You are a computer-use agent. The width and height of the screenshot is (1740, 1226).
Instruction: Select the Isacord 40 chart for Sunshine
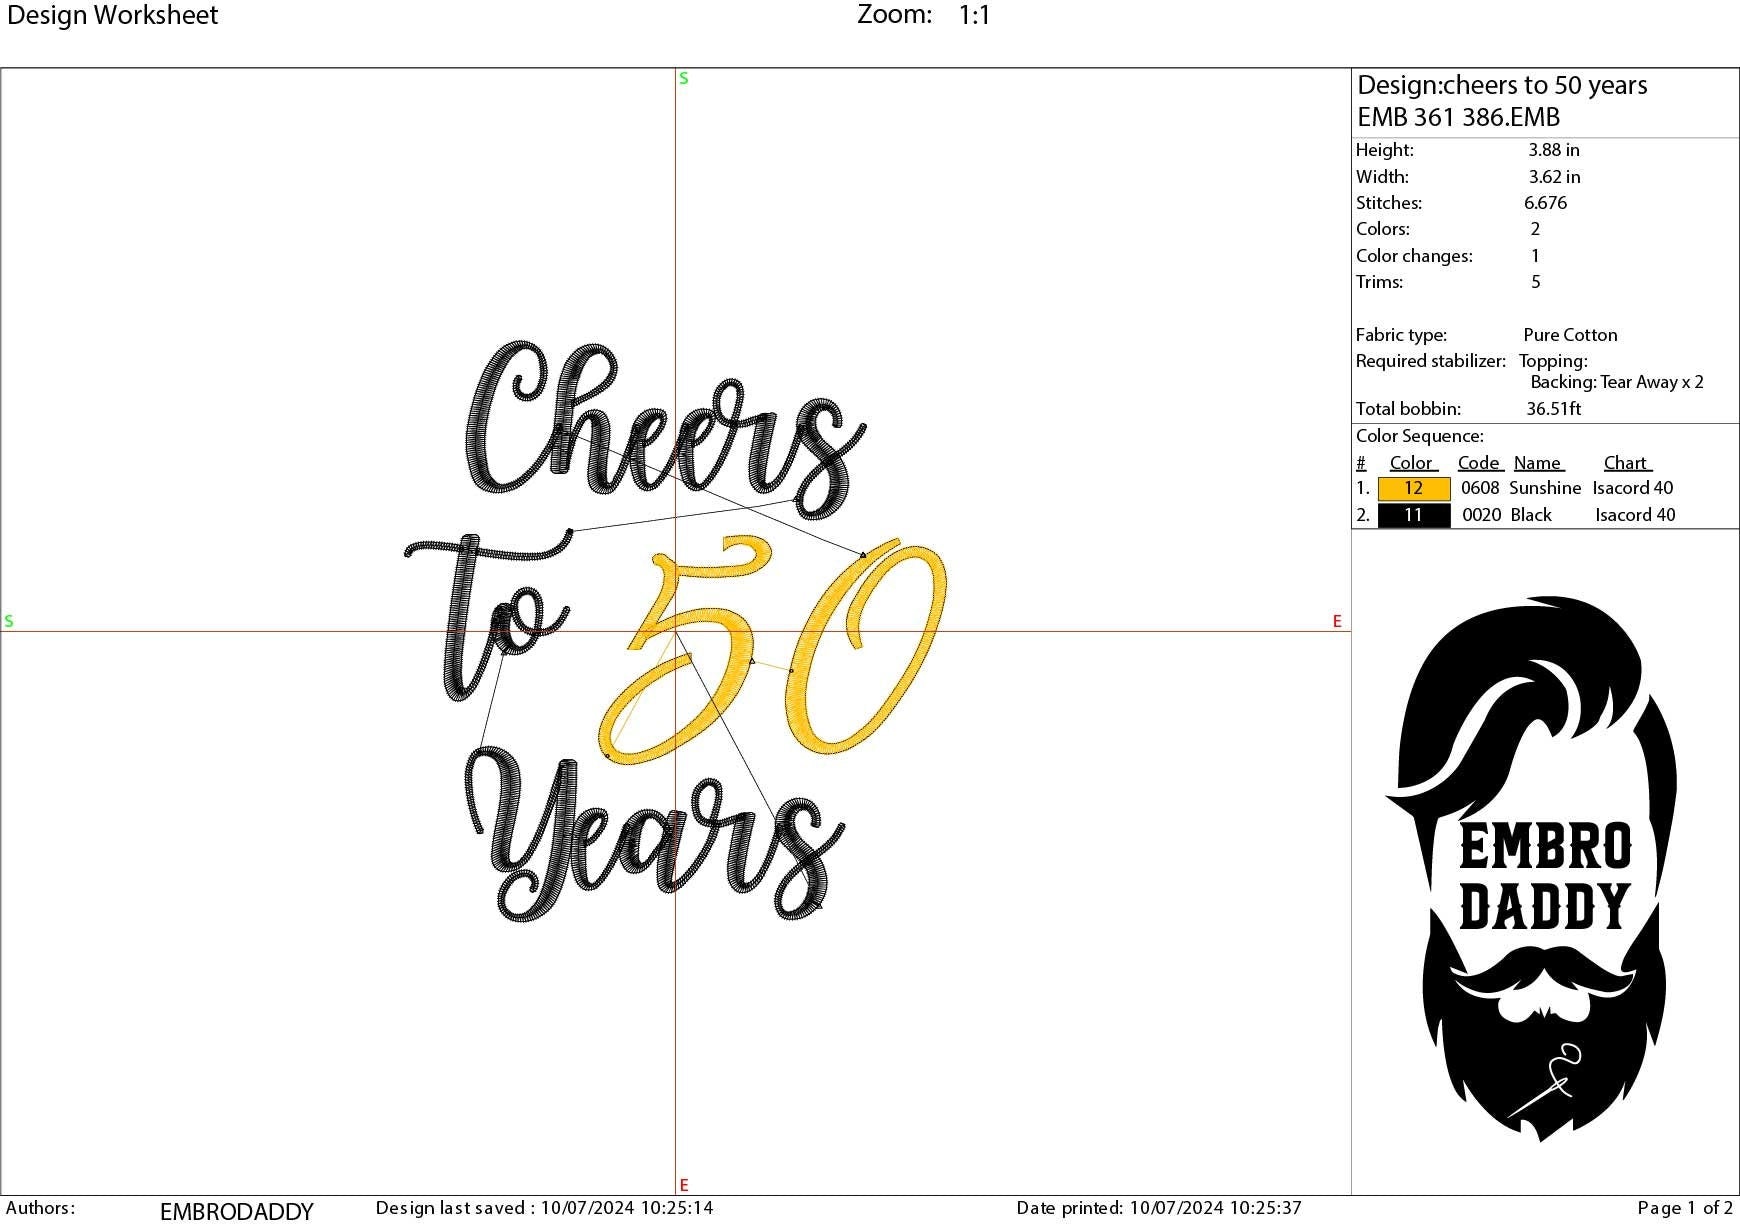(1632, 488)
